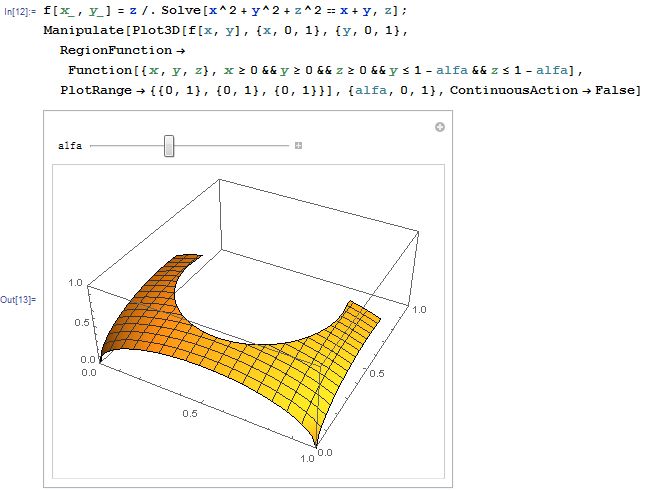Click the alfa slider track right of the thumb
648x490 pixels.
click(x=231, y=146)
